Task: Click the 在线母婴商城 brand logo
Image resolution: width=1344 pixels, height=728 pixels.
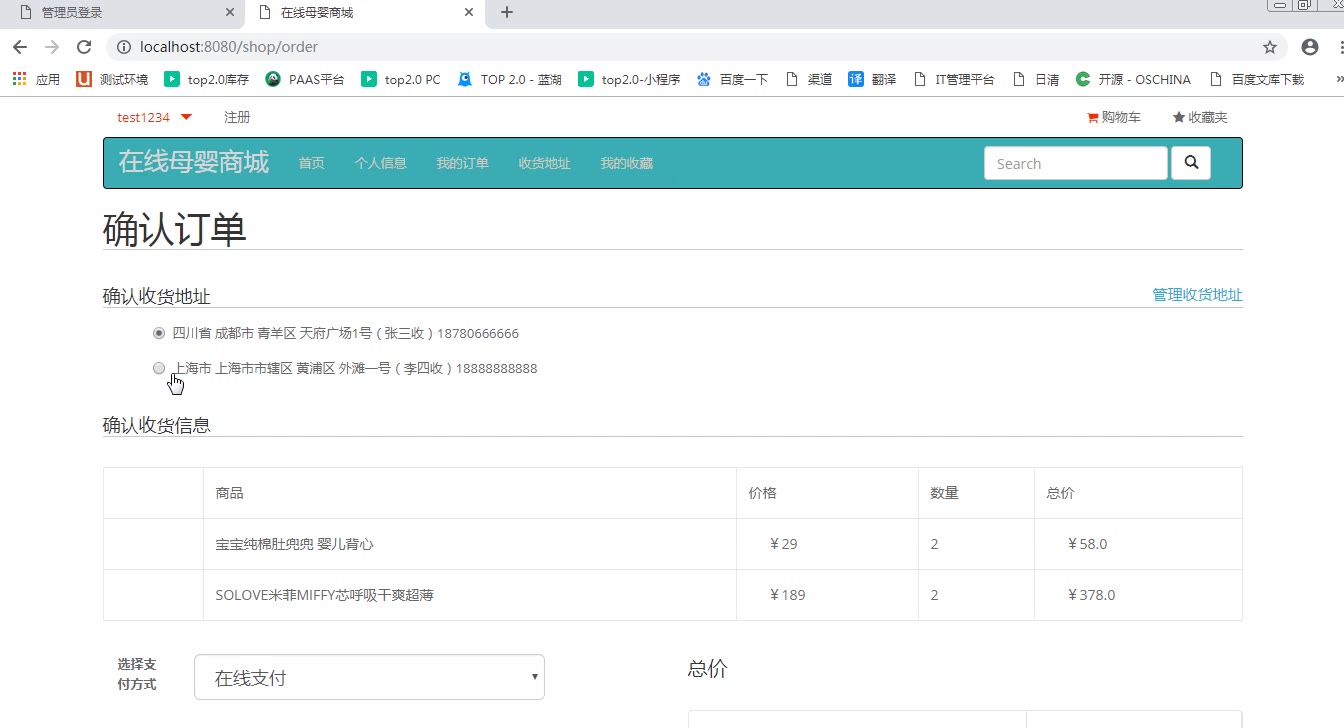Action: pyautogui.click(x=194, y=162)
